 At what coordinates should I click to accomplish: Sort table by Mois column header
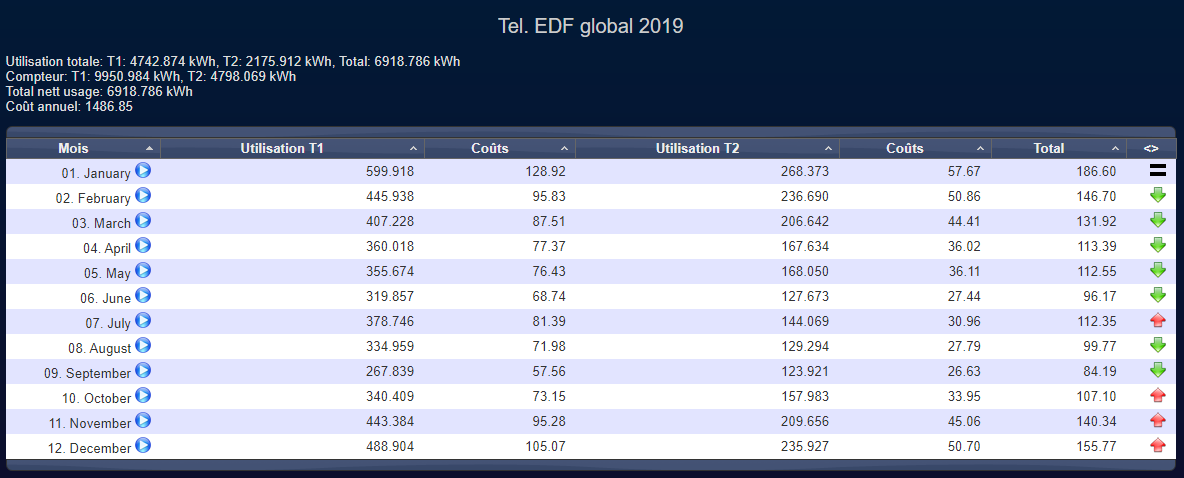pyautogui.click(x=83, y=149)
